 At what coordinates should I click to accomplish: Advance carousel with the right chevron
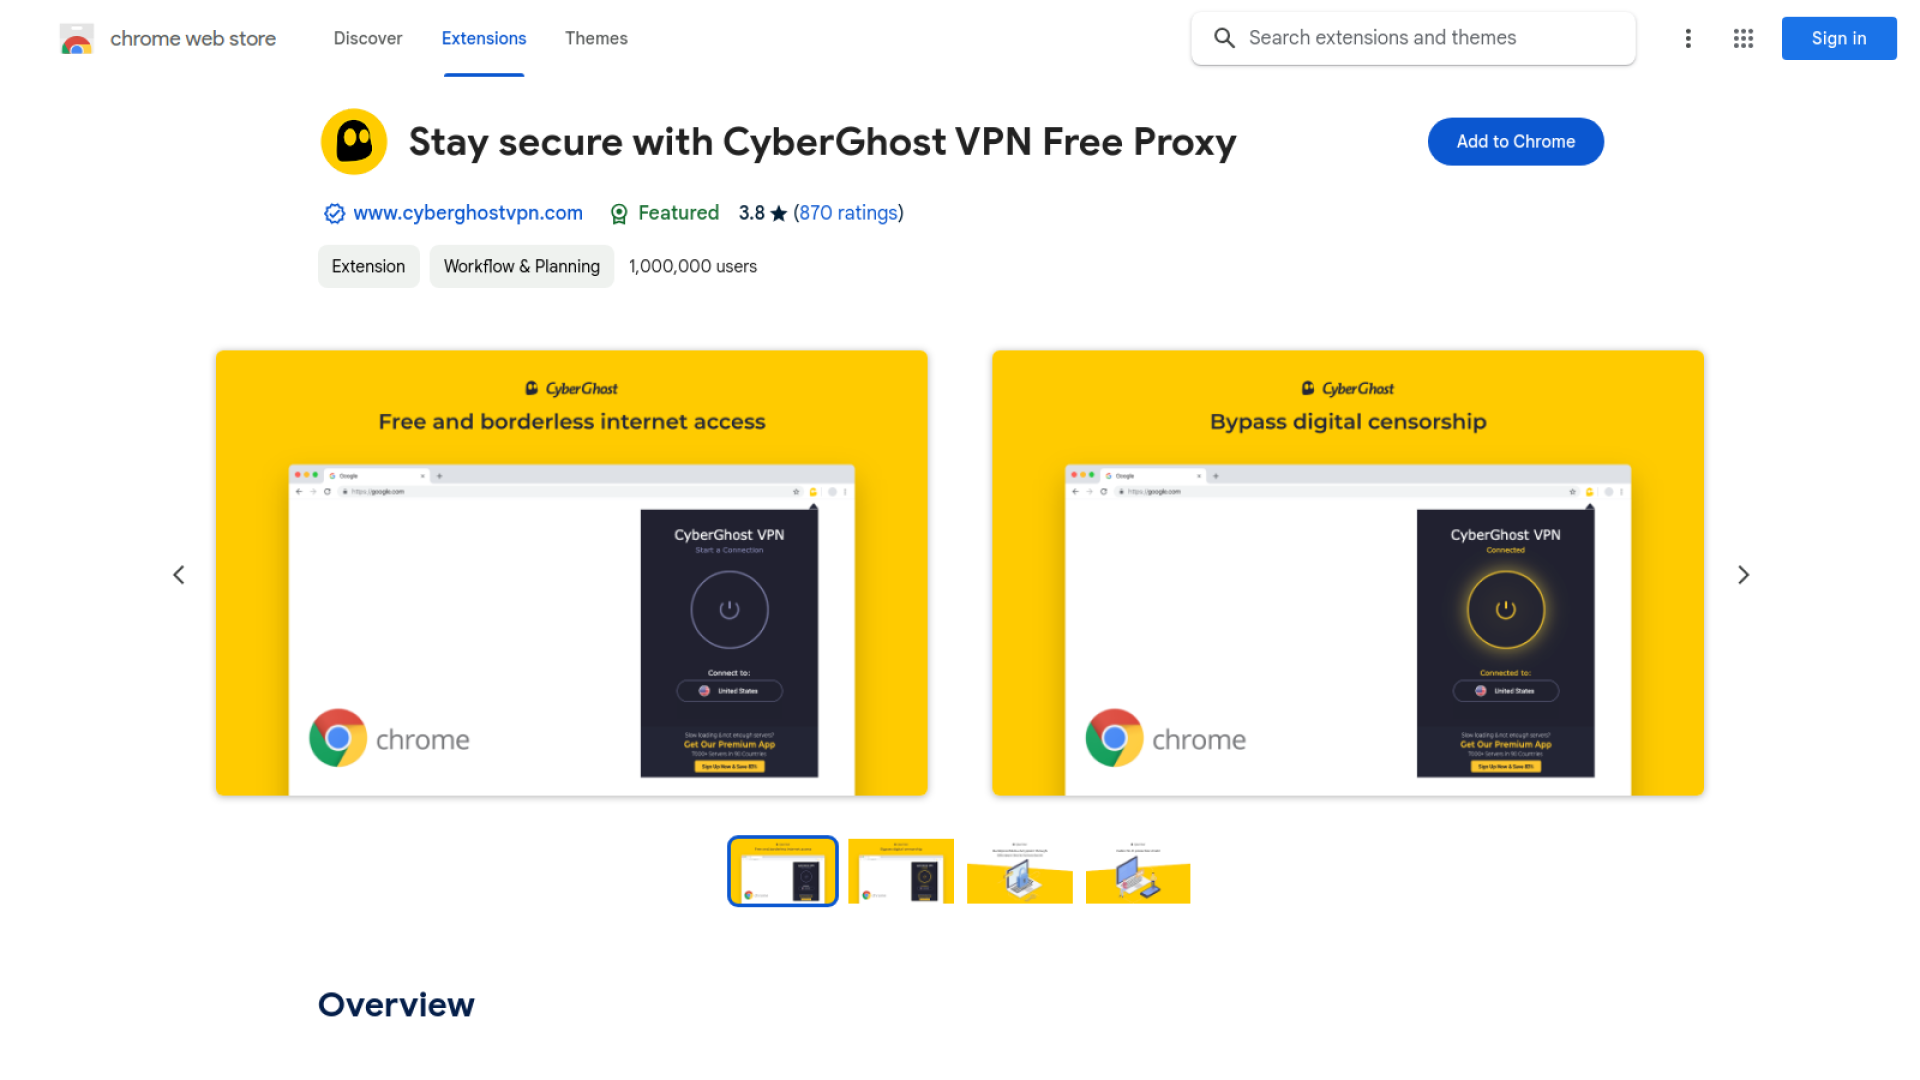click(x=1743, y=574)
